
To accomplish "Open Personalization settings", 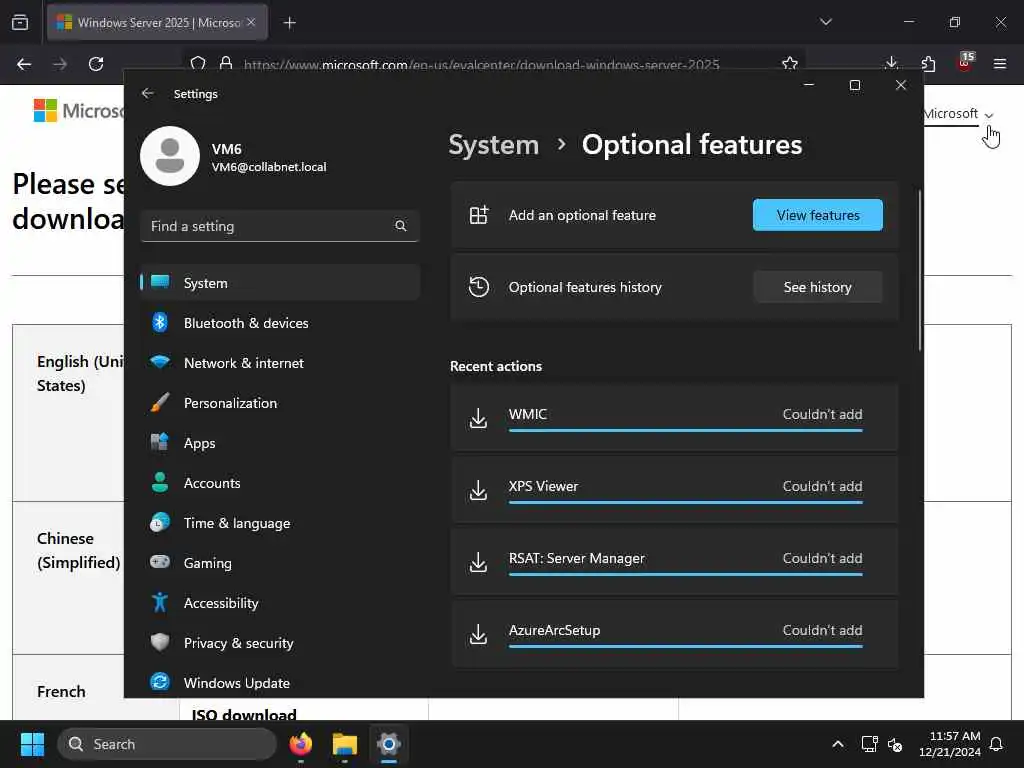I will click(x=280, y=403).
